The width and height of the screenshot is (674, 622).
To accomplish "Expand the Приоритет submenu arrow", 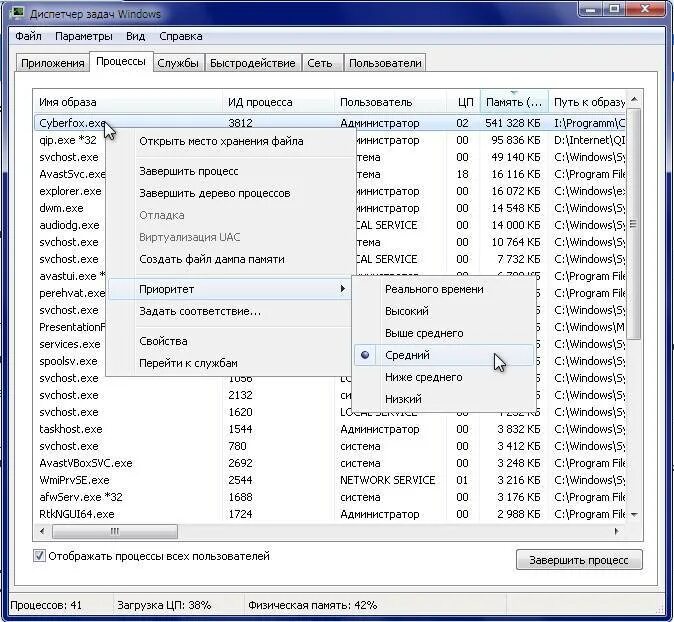I will coord(342,288).
